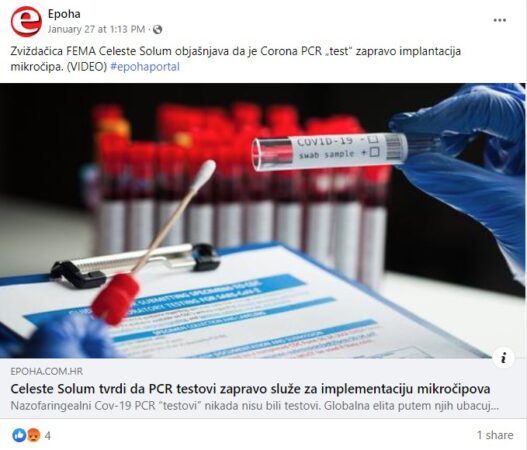
Task: Click the COVID-19 test tube in image
Action: point(329,151)
